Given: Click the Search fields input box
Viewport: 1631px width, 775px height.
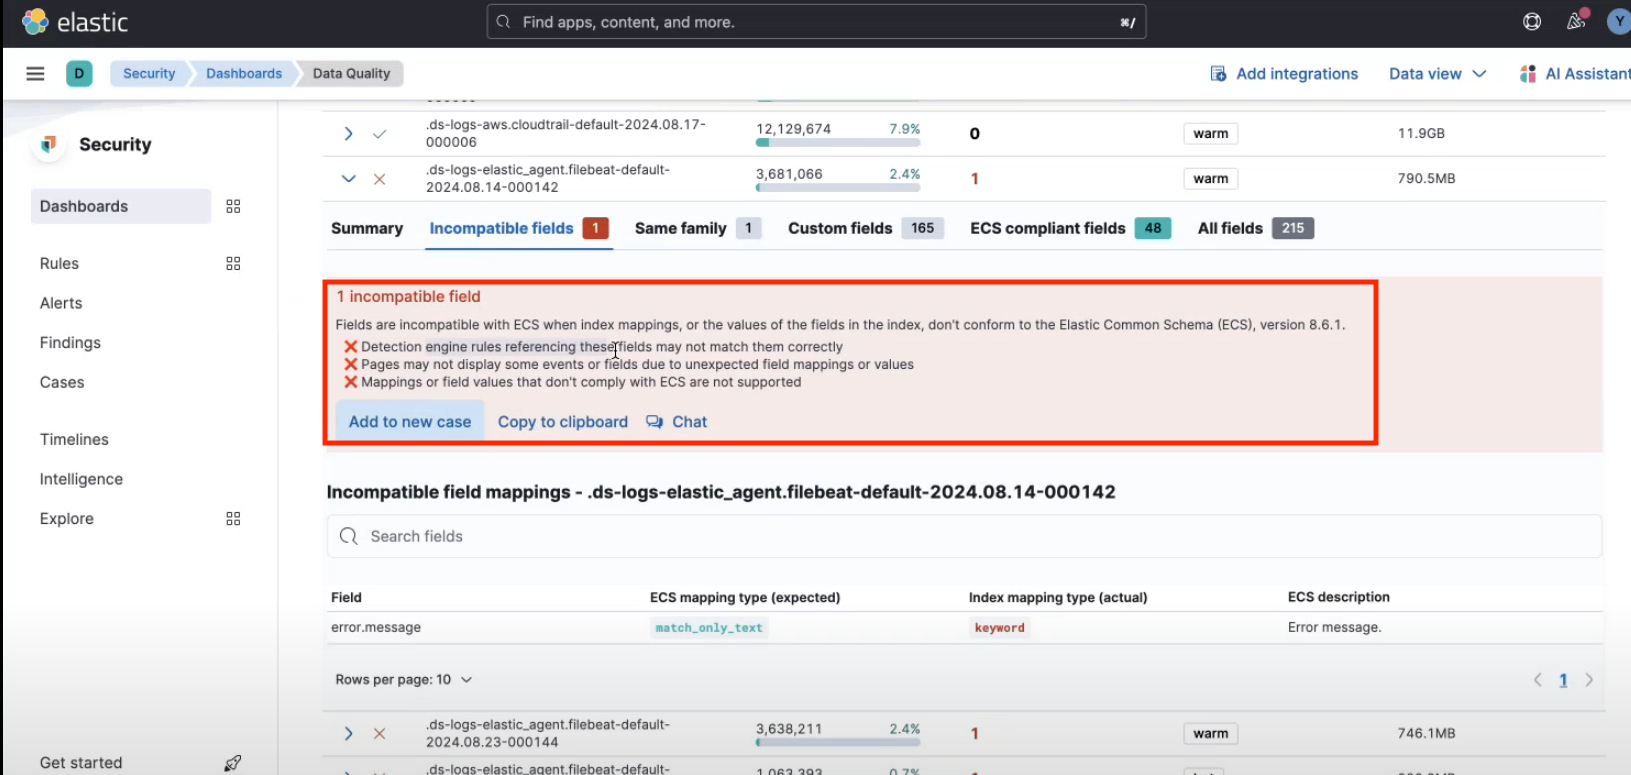Looking at the screenshot, I should point(964,537).
